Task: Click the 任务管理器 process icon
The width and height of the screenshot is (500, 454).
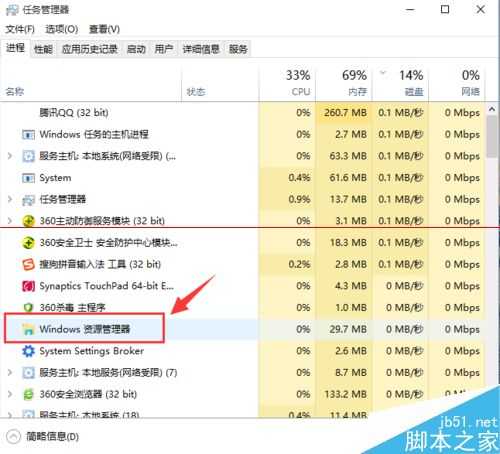Action: 28,200
